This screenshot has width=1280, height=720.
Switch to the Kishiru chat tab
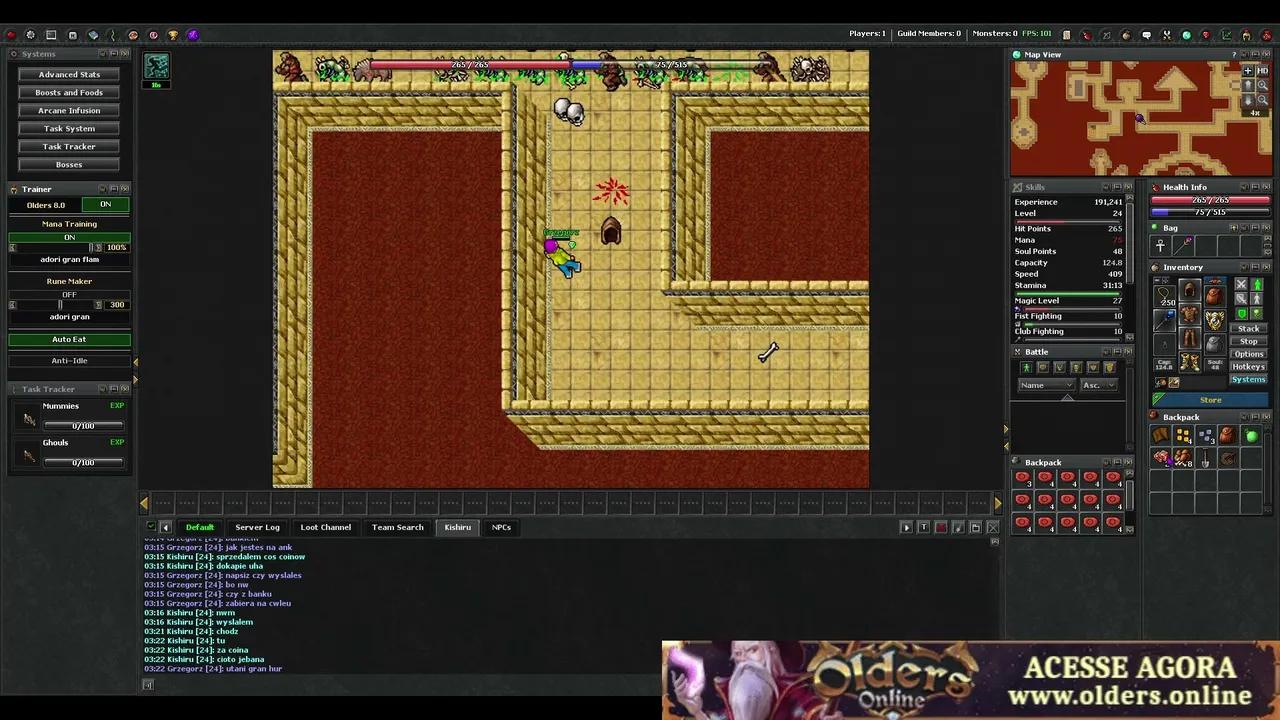[458, 527]
